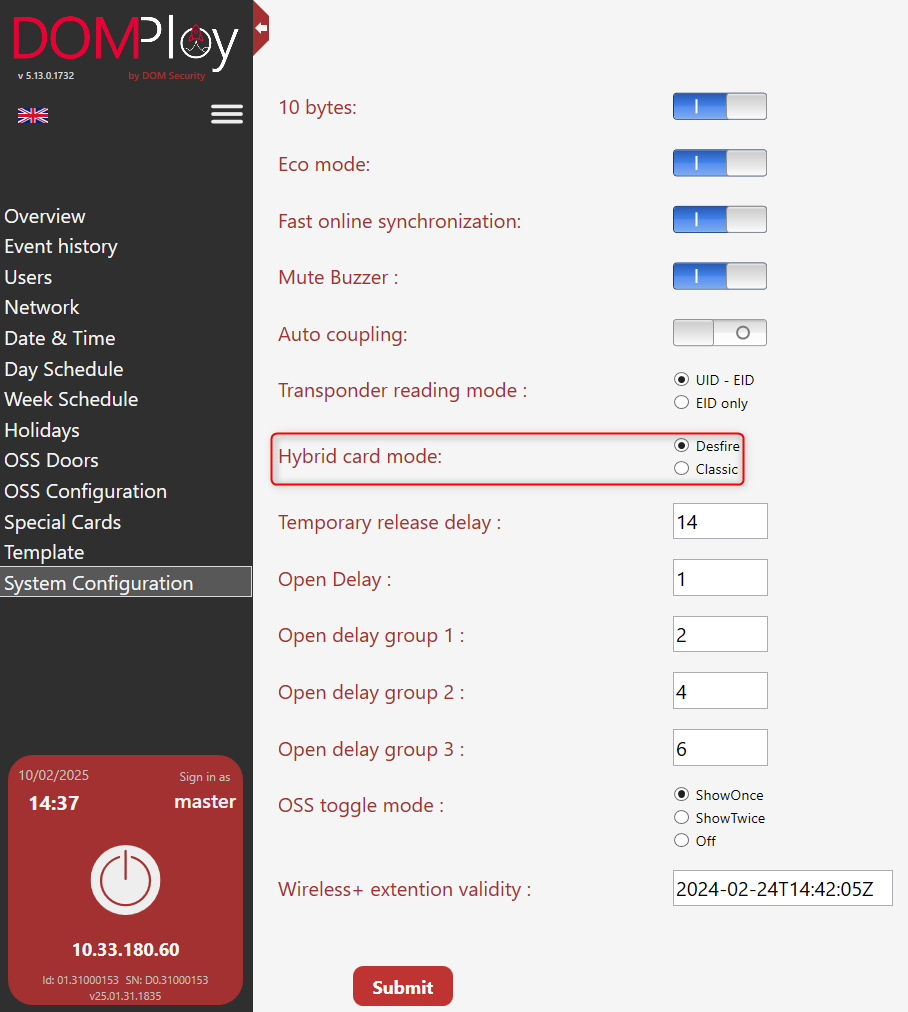Click the OSS toggle mode label

tap(361, 806)
